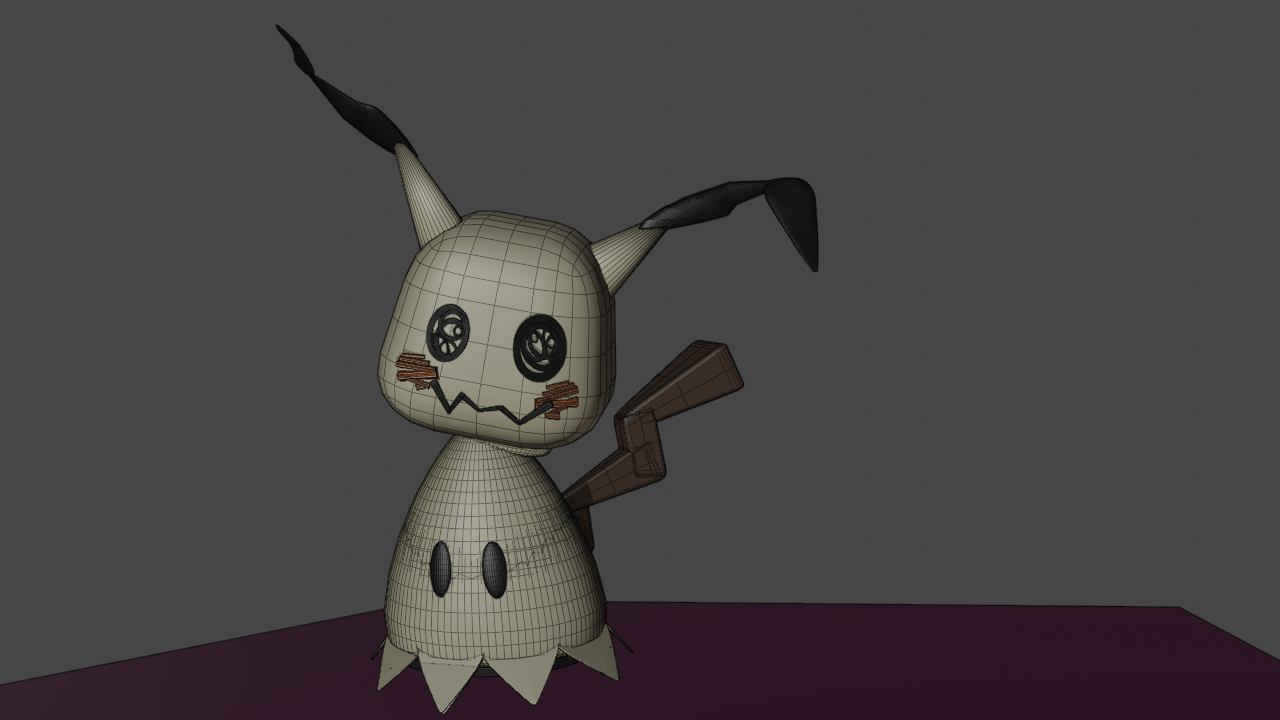Click the left black oval on body
This screenshot has height=720, width=1280.
pyautogui.click(x=441, y=567)
